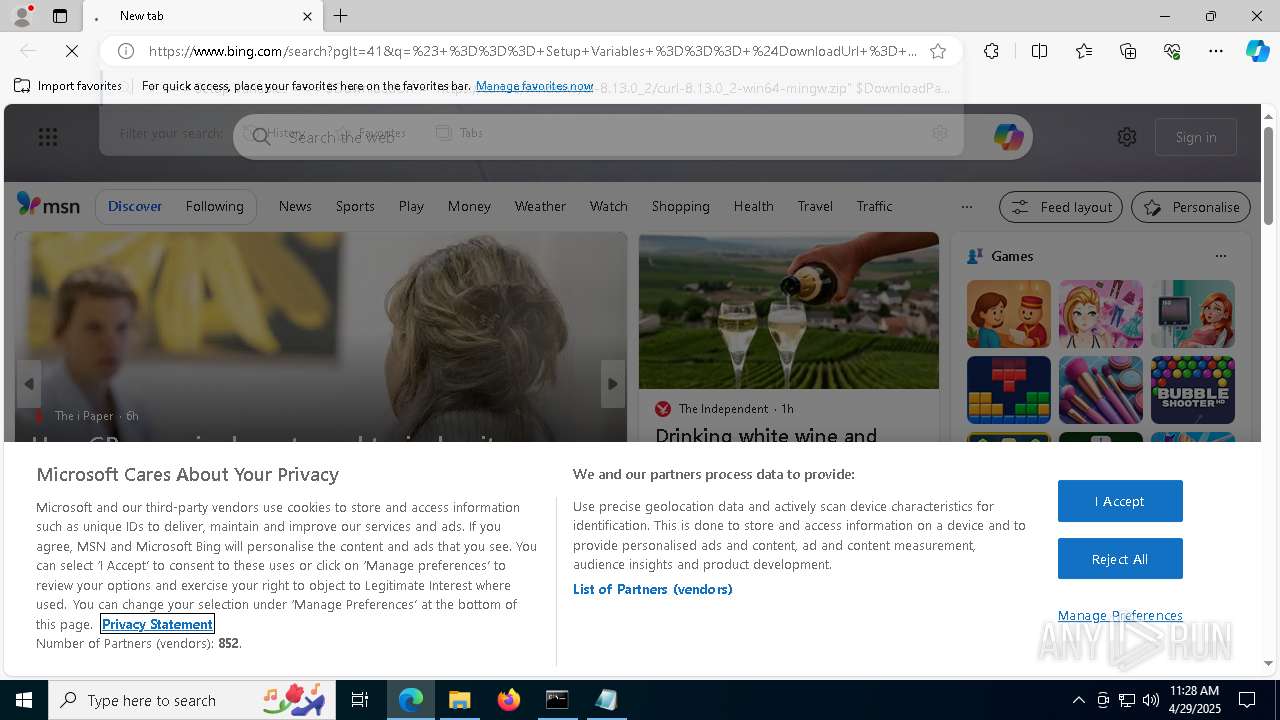The height and width of the screenshot is (720, 1280).
Task: Click the Sign in button
Action: coord(1196,137)
